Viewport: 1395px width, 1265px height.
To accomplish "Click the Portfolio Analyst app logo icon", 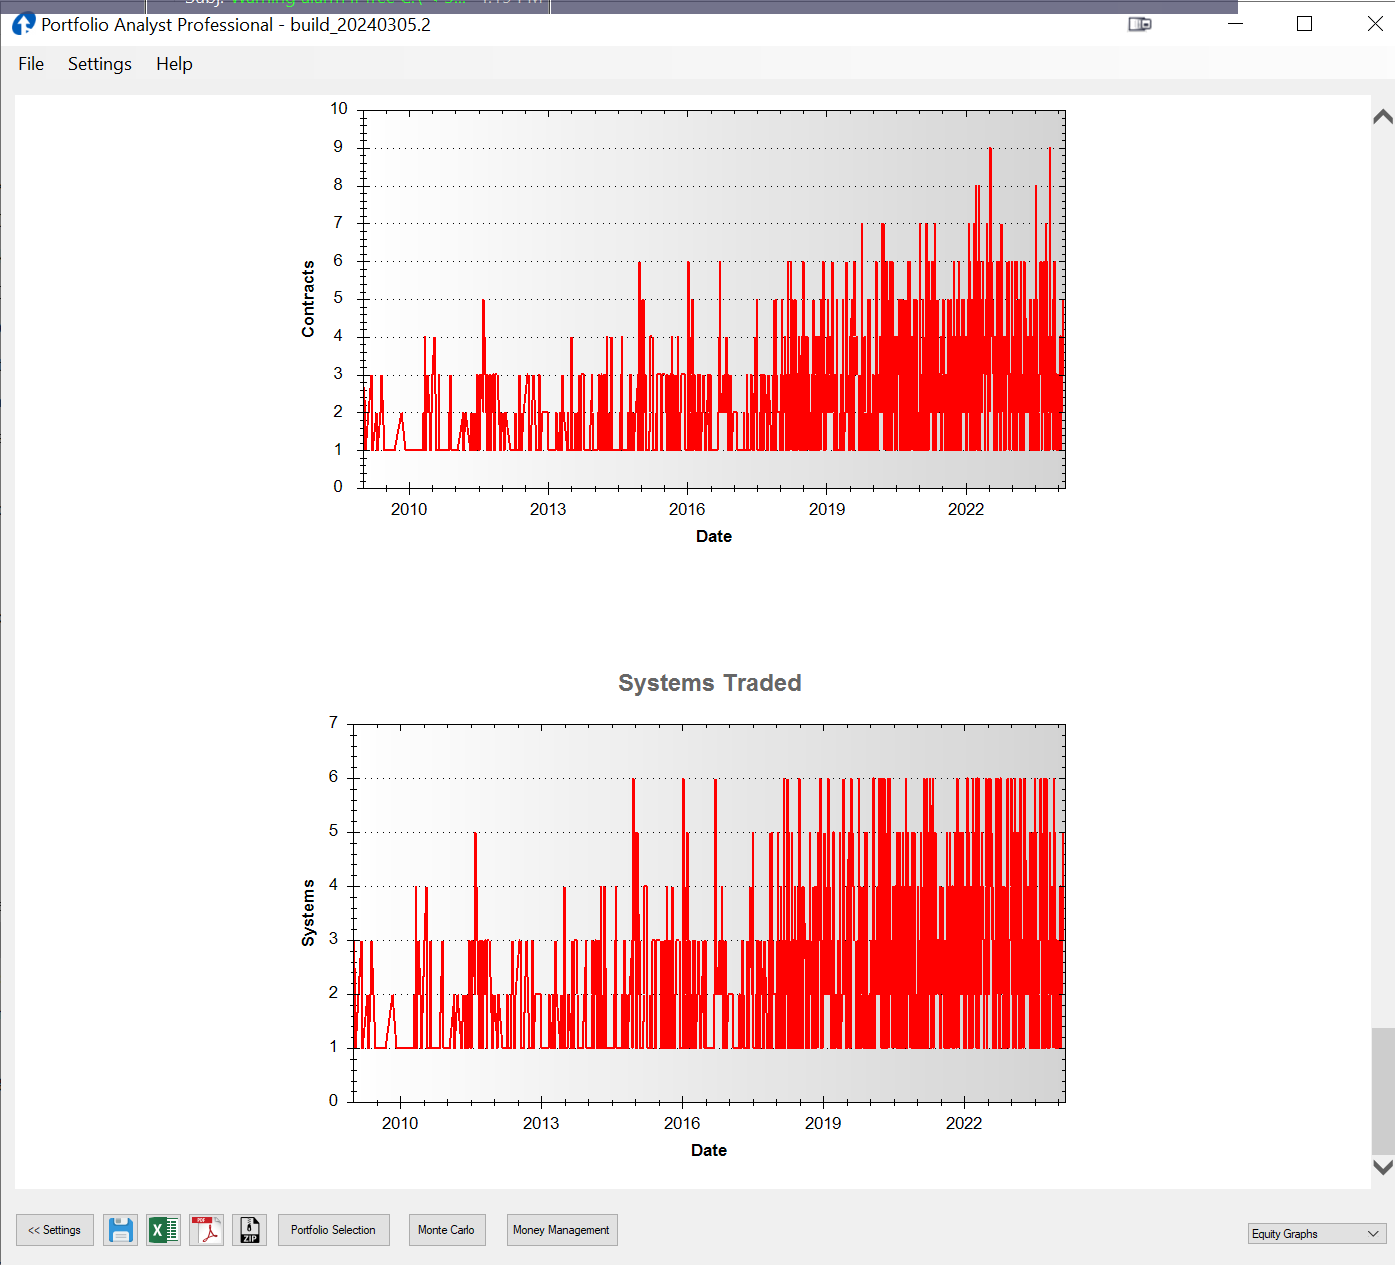I will pos(23,24).
